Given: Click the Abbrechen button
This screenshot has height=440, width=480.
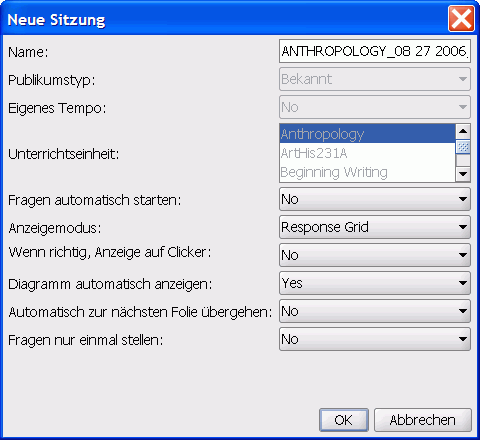Looking at the screenshot, I should [x=423, y=420].
